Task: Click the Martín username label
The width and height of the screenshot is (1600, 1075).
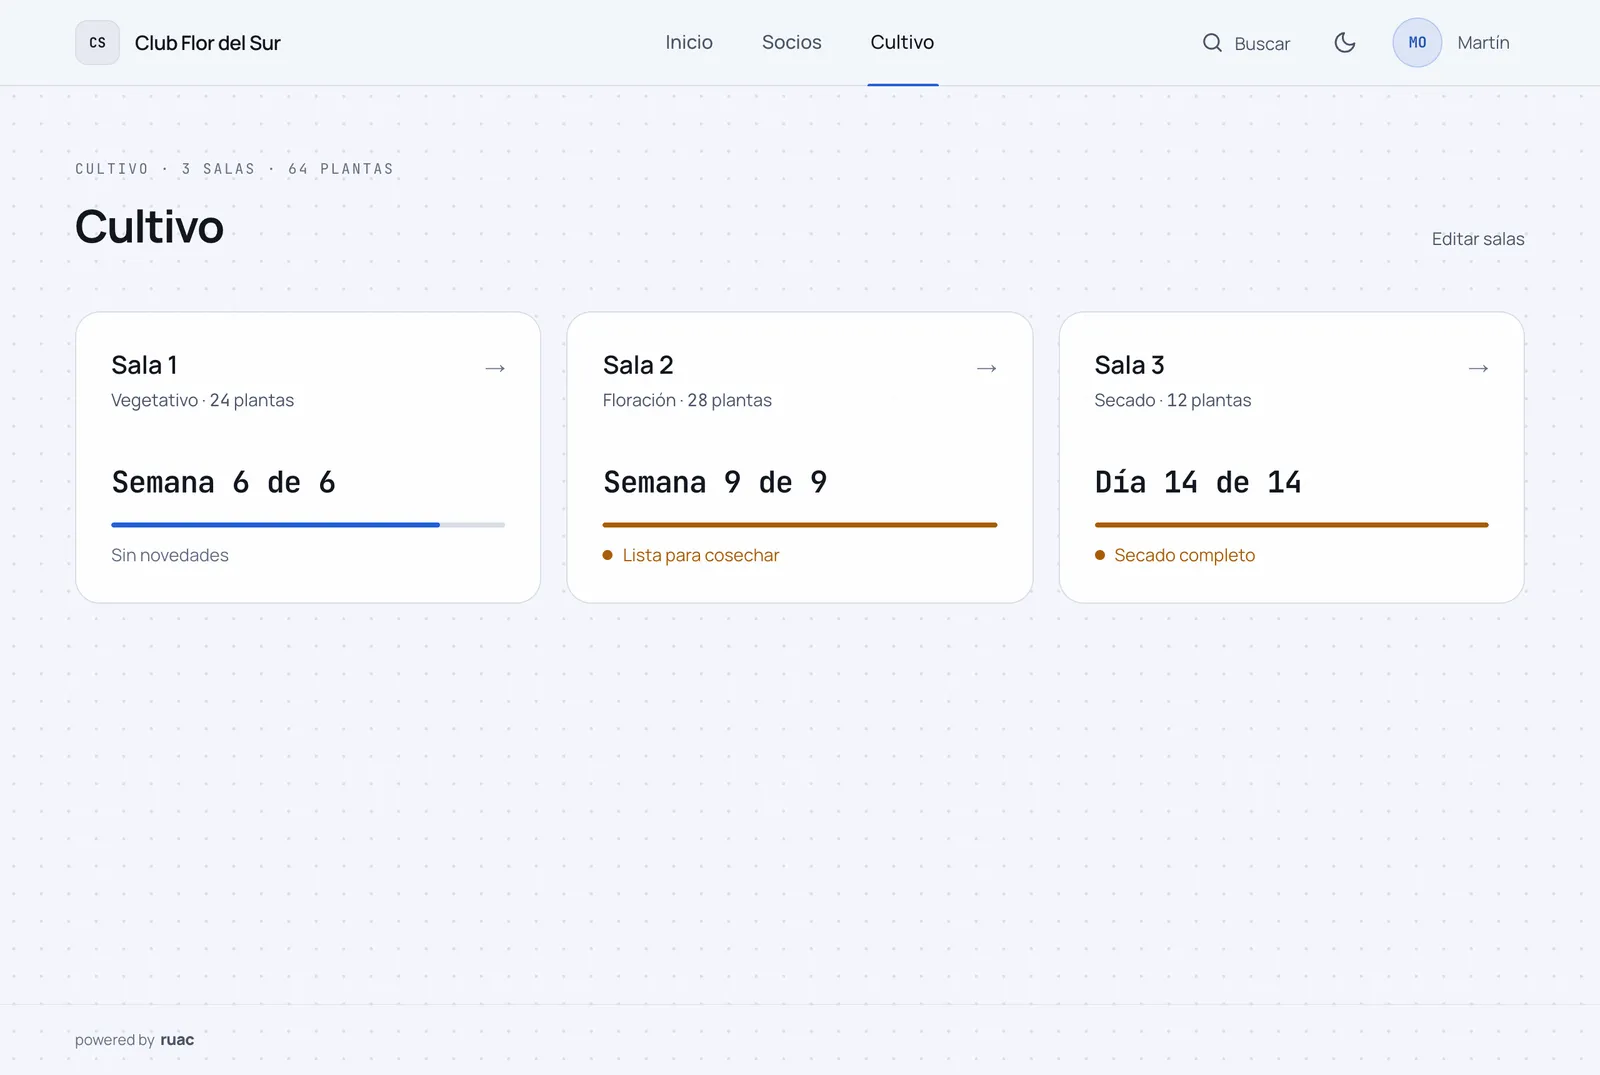Action: [1483, 43]
